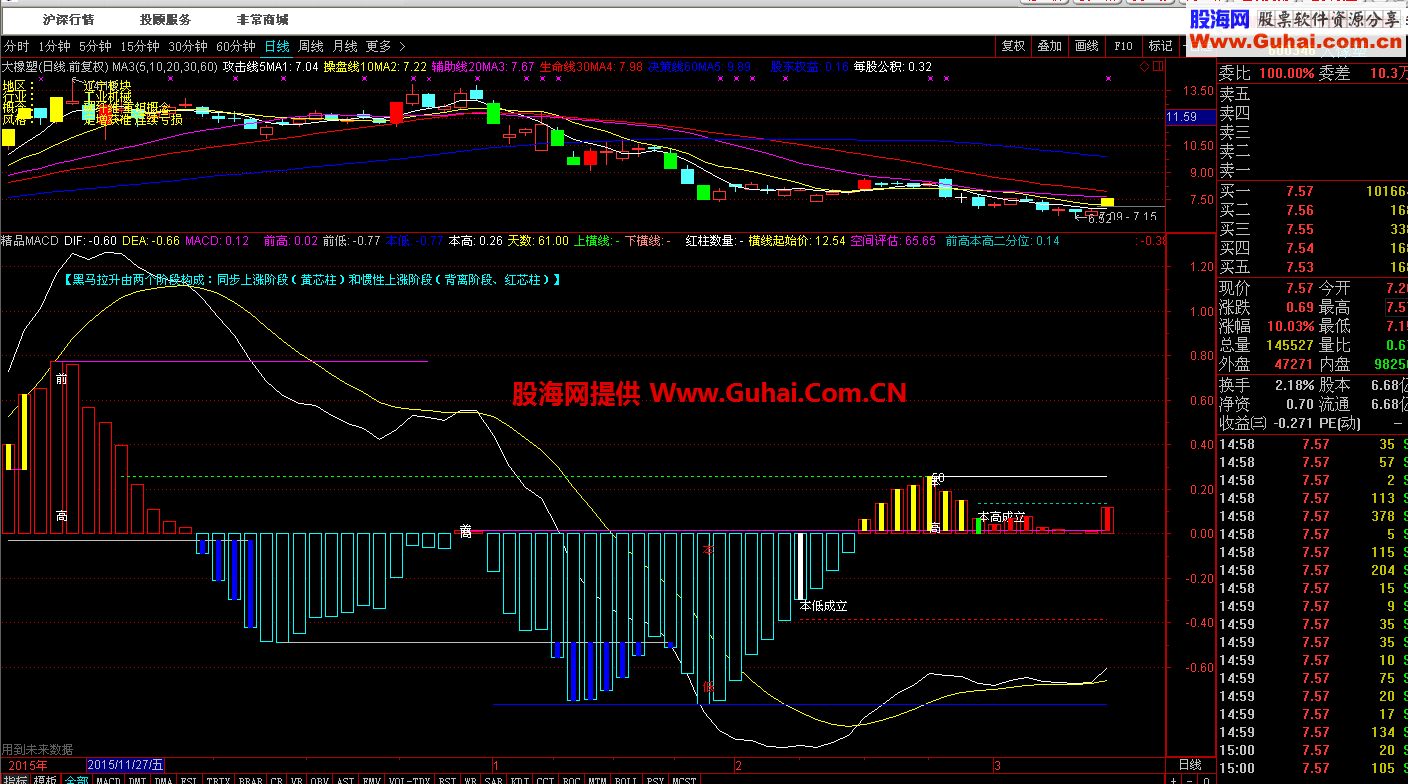The image size is (1408, 784).
Task: Click the 本低成立 label on MACD chart
Action: [x=824, y=605]
